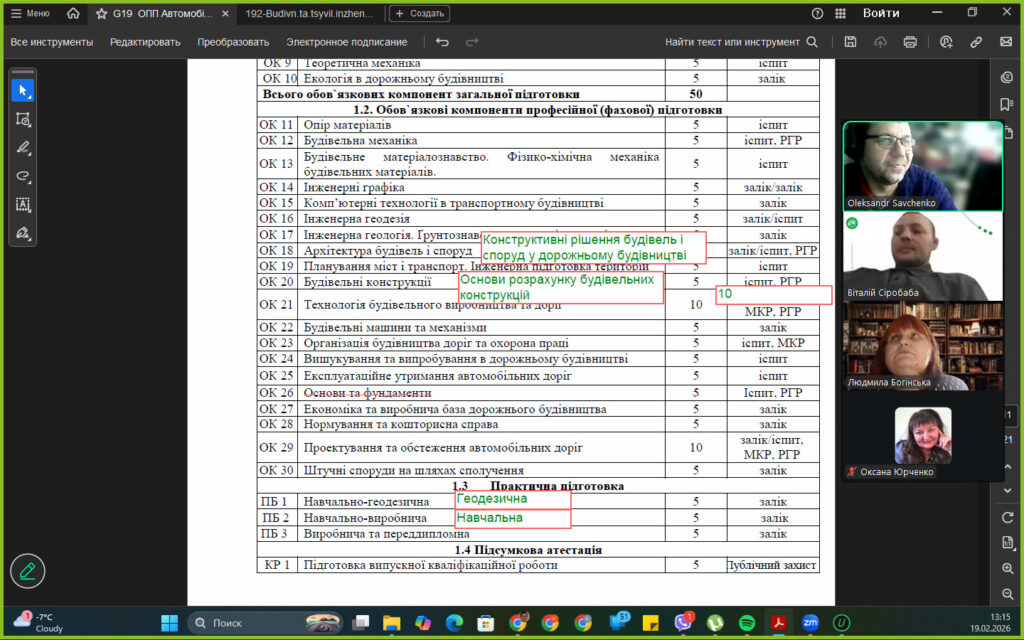This screenshot has height=640, width=1024.
Task: Open the home screen icon
Action: pyautogui.click(x=73, y=13)
